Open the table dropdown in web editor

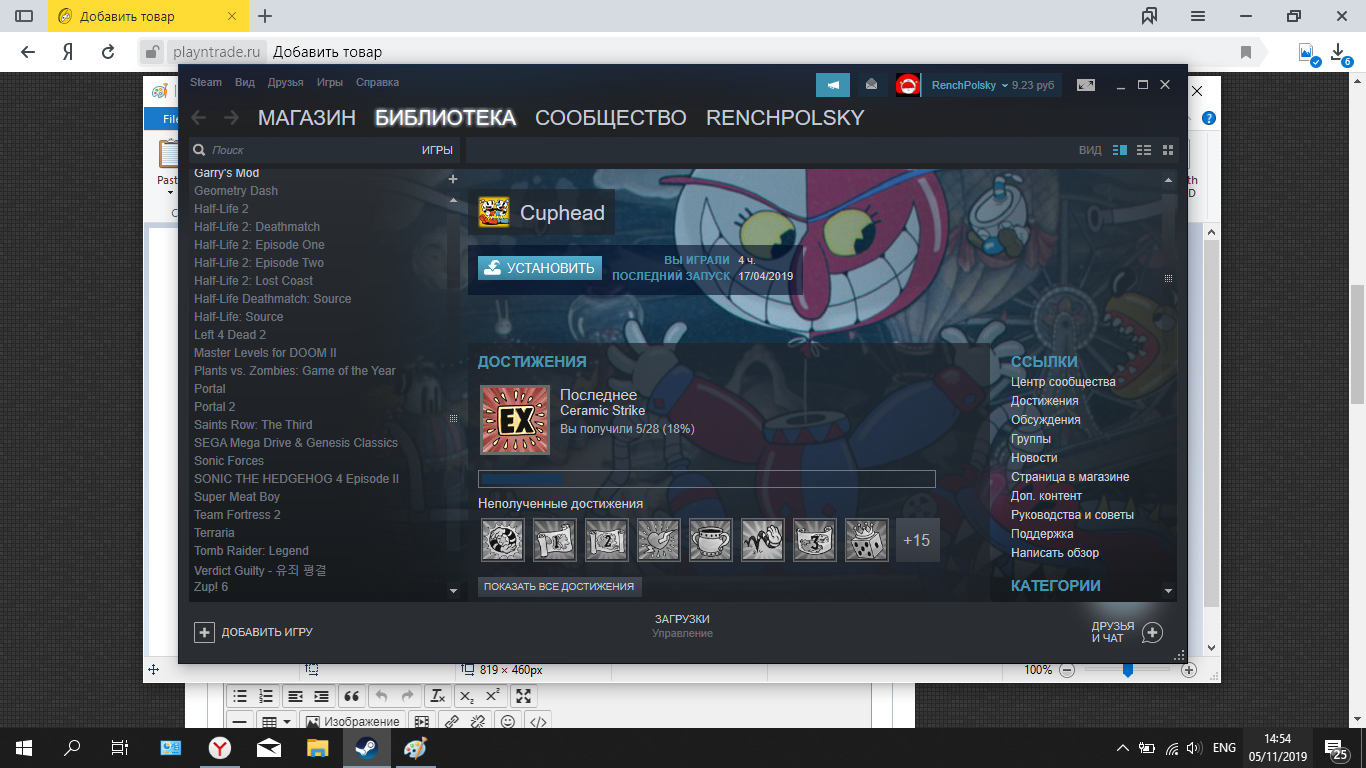pos(276,721)
